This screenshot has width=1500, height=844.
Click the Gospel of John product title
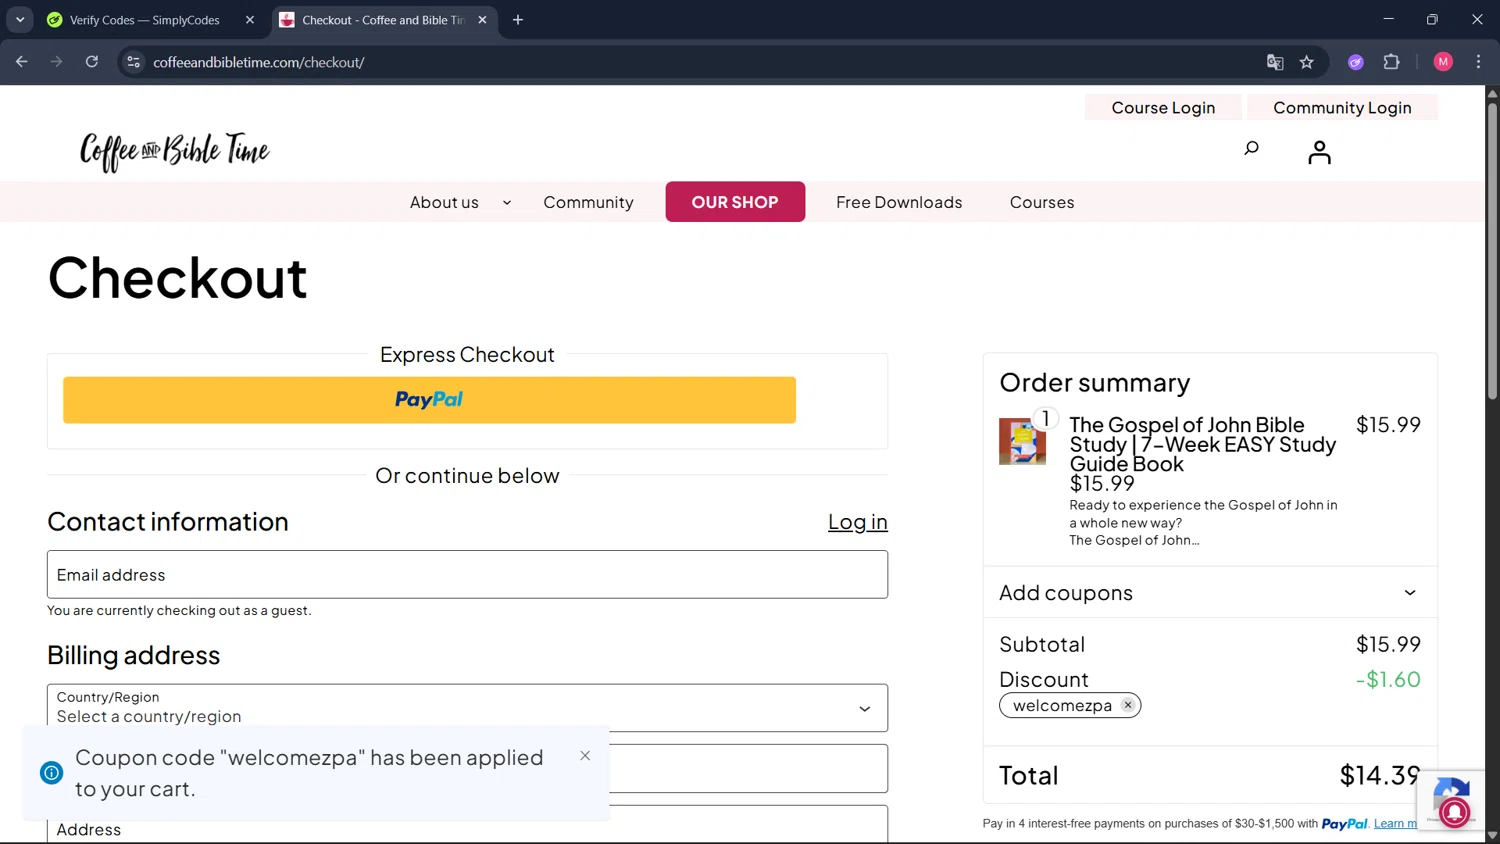[x=1203, y=444]
